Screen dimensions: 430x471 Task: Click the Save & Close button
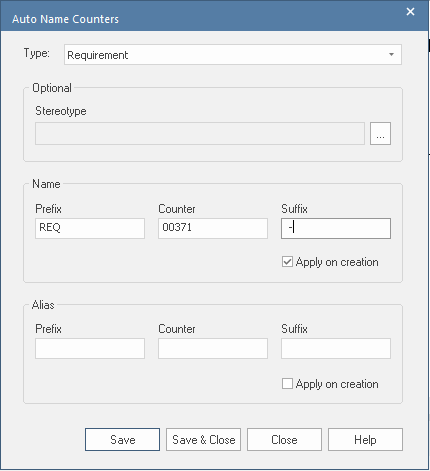[x=203, y=440]
